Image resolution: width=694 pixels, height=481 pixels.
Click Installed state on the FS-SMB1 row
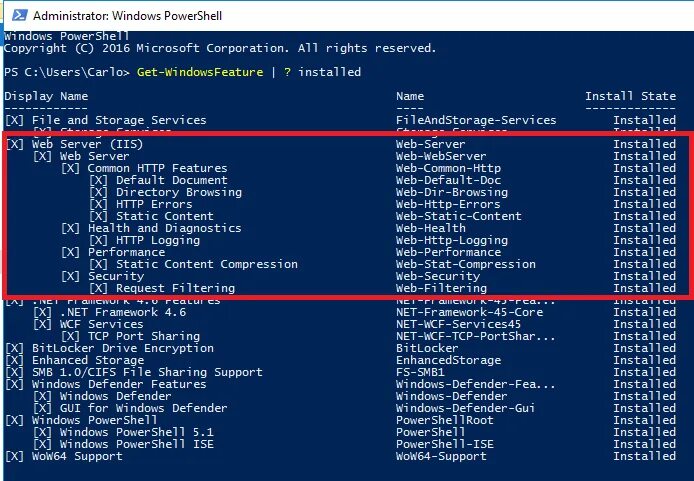644,373
